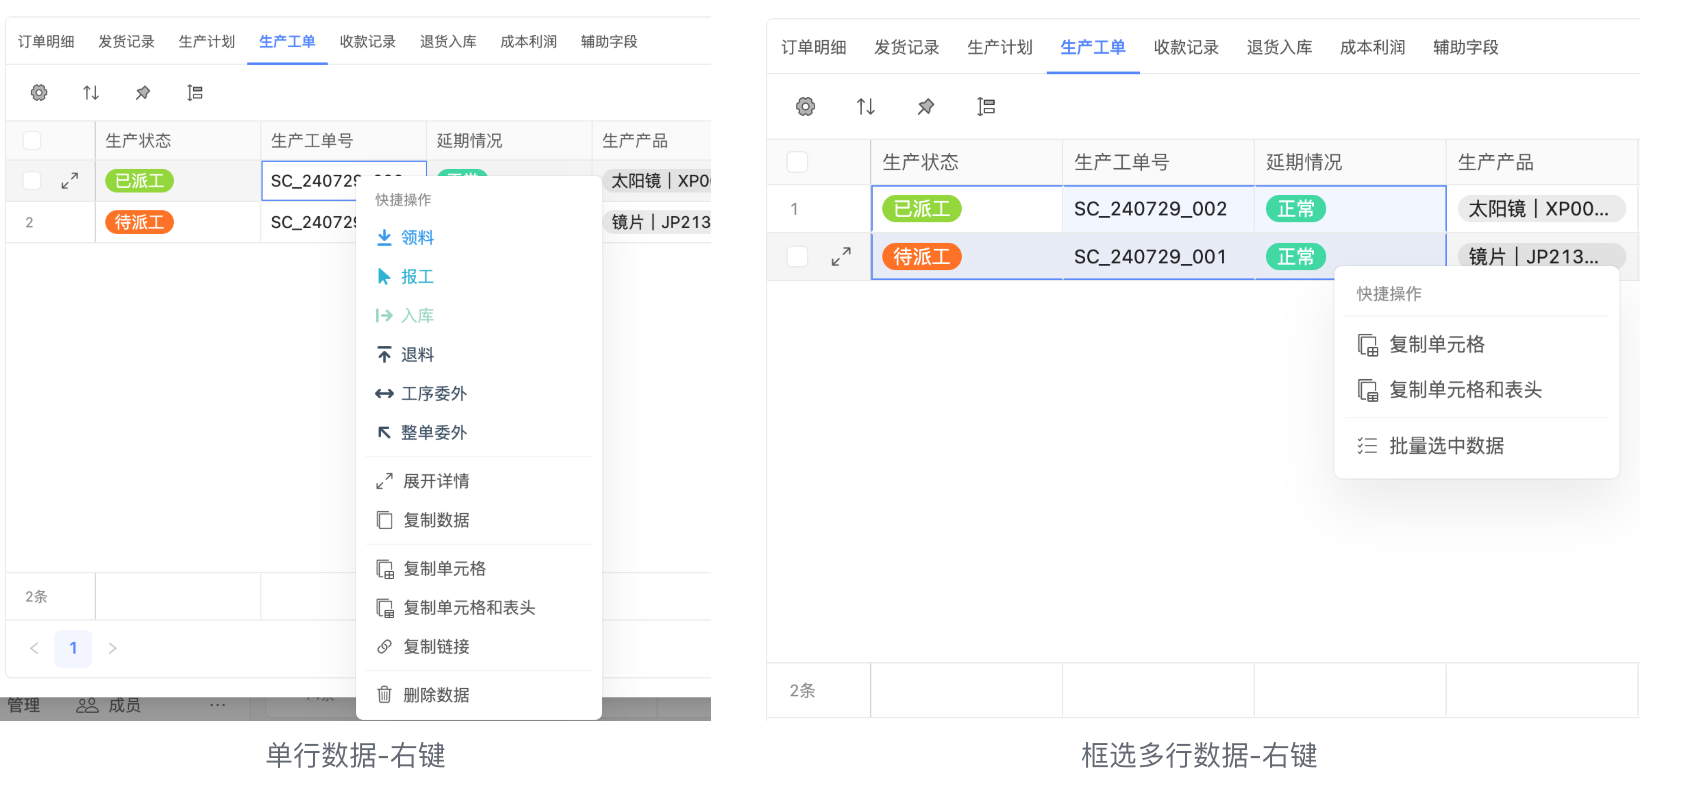Click the pin icon in left panel toolbar
Image resolution: width=1682 pixels, height=792 pixels.
[x=143, y=93]
